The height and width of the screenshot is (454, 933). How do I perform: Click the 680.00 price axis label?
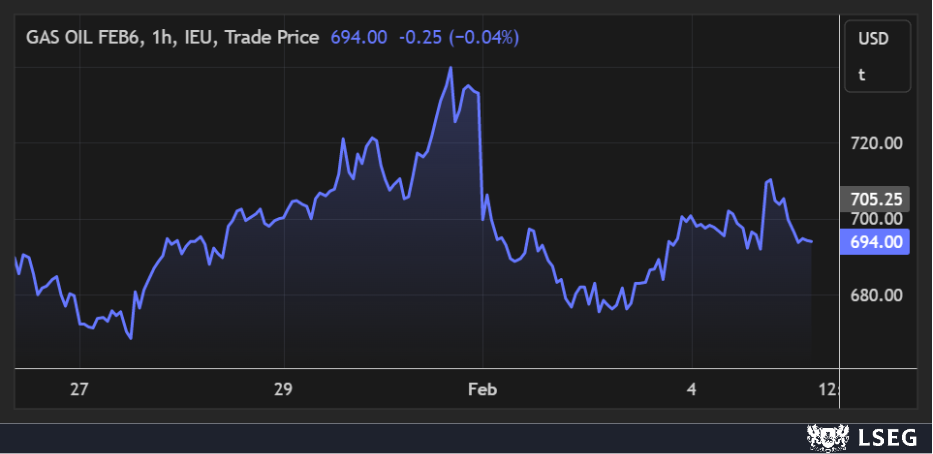[x=876, y=295]
